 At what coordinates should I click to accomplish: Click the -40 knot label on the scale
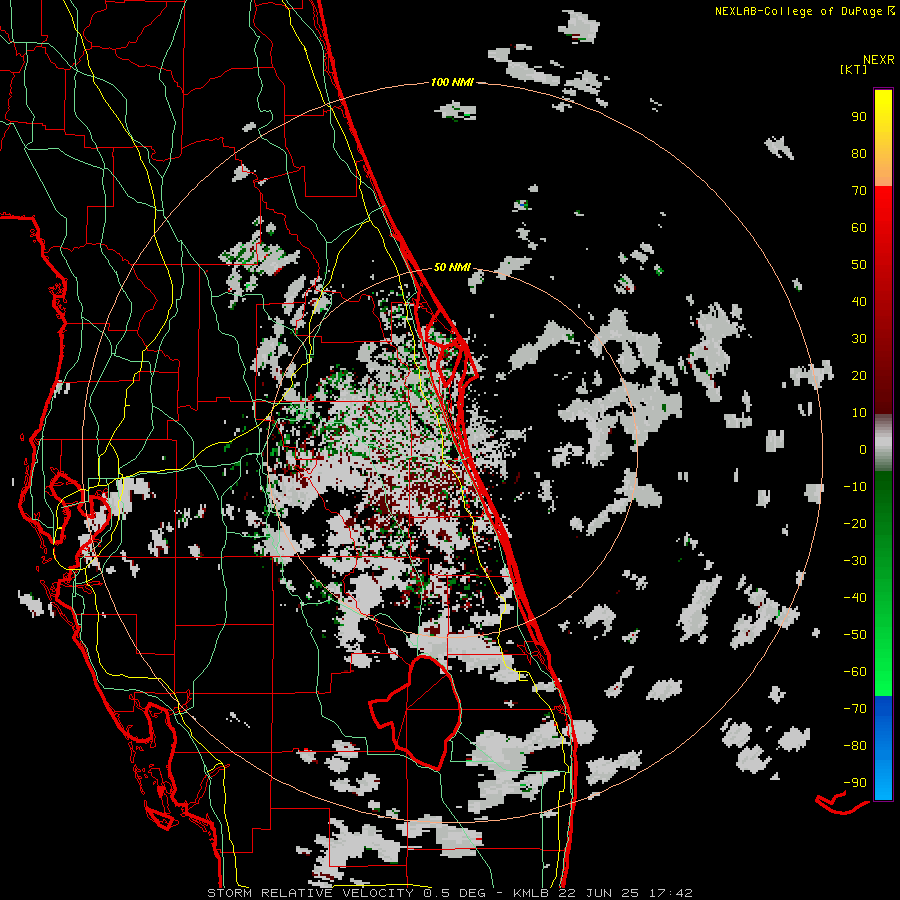click(x=855, y=598)
